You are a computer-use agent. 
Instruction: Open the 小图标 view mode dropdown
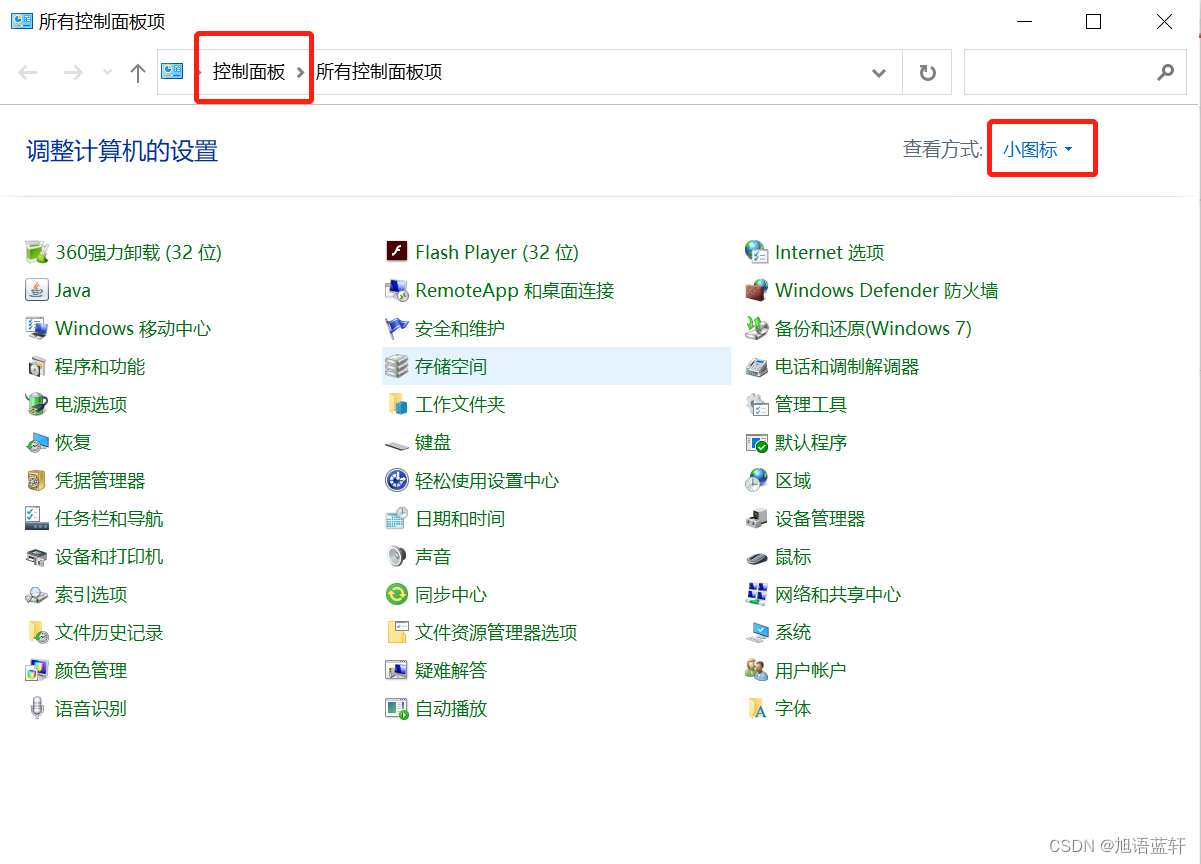click(1038, 149)
